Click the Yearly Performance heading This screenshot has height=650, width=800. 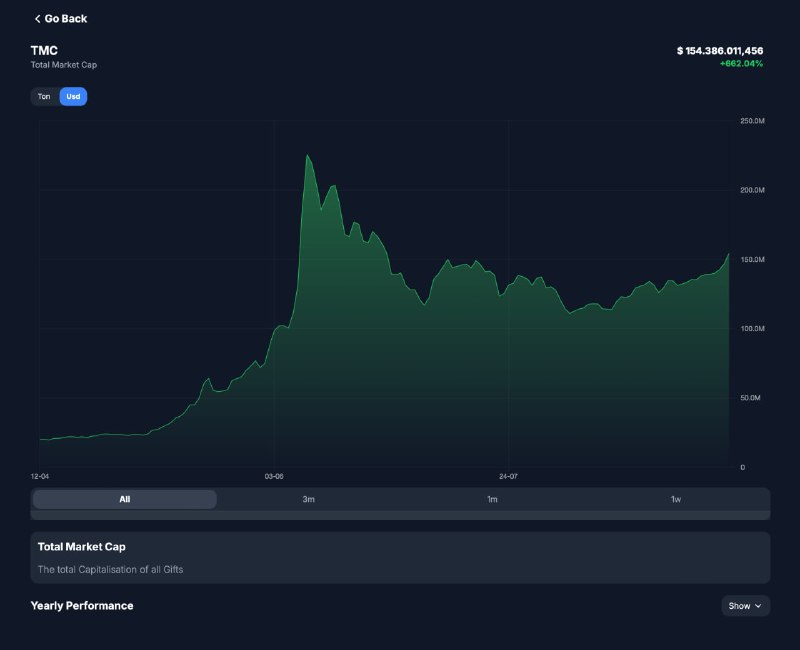point(82,606)
